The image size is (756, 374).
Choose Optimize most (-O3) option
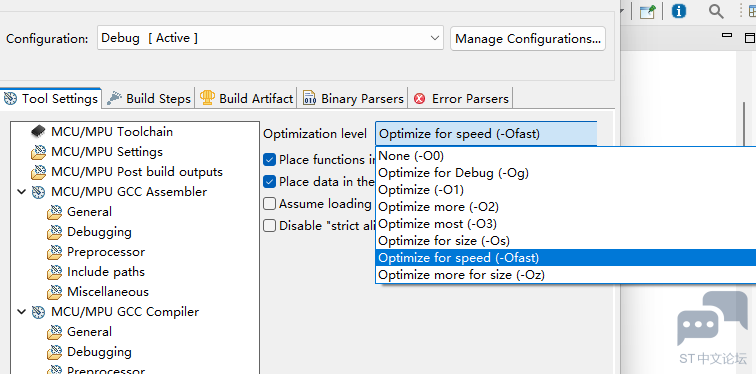tap(566, 224)
